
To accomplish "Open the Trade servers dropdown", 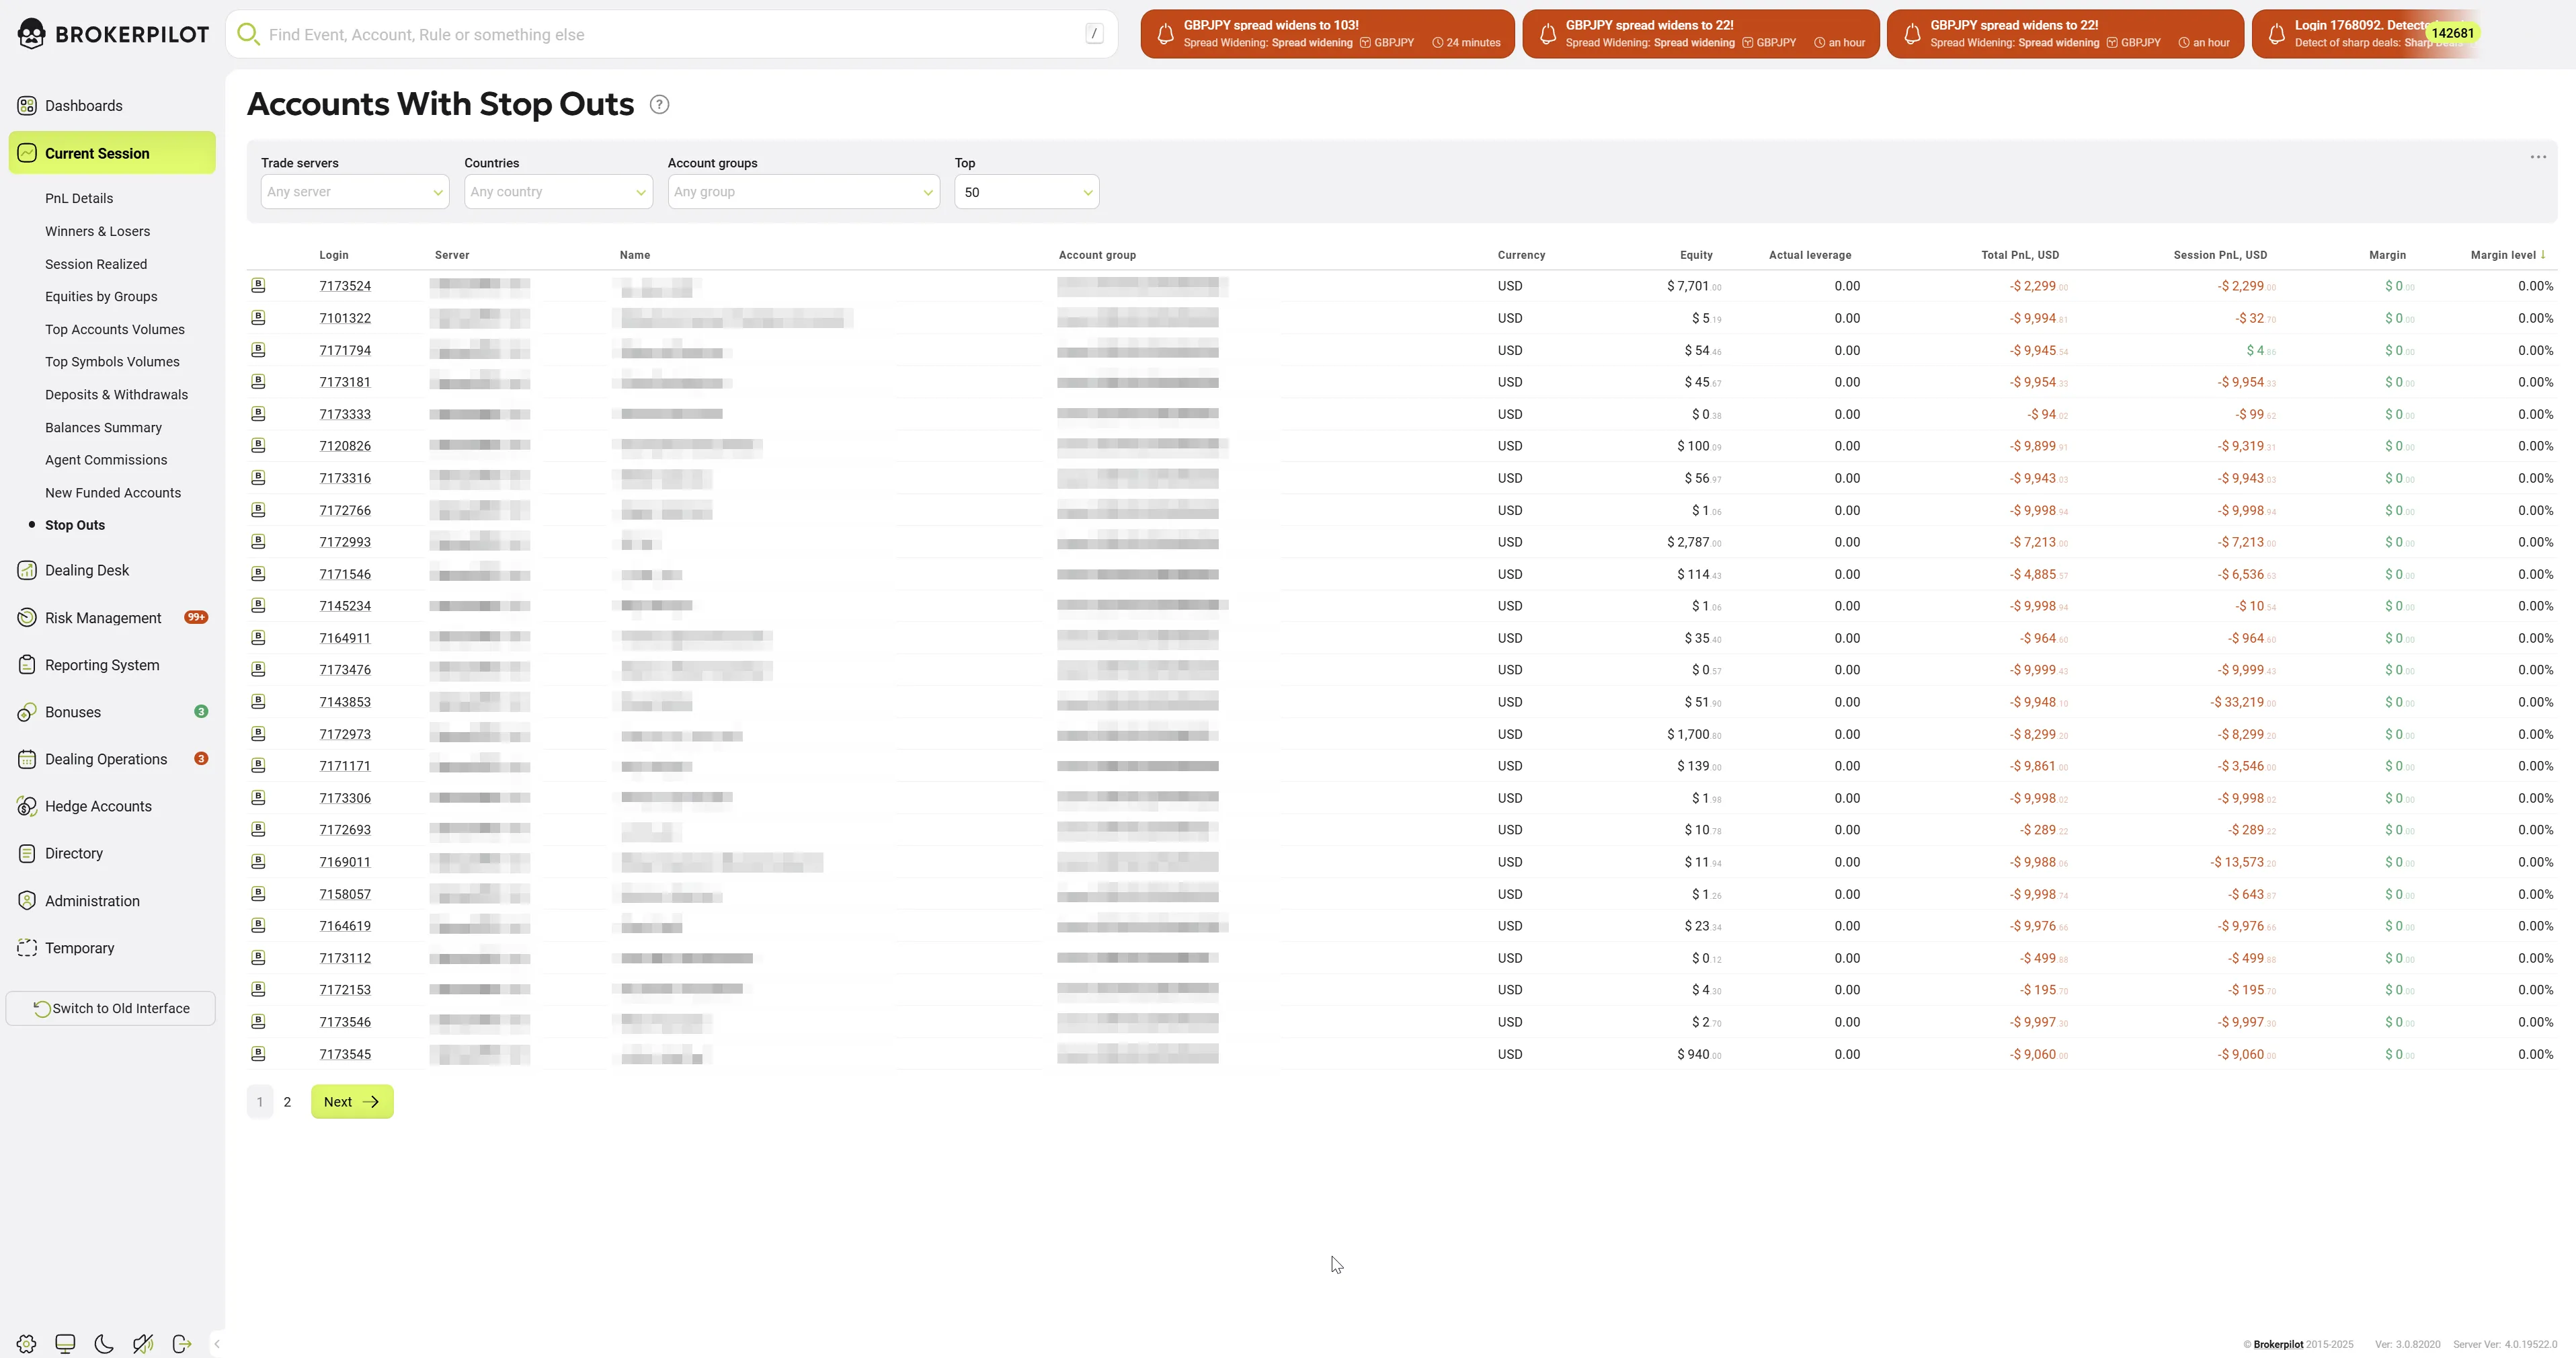I will (355, 192).
